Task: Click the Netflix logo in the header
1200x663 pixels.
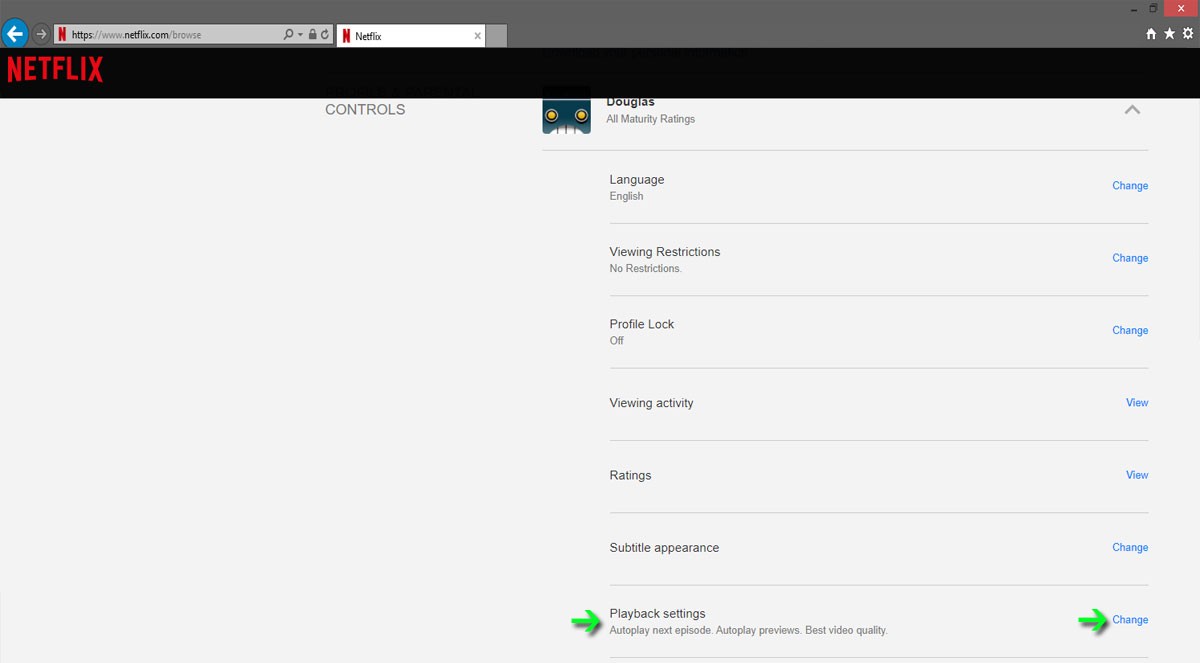Action: pyautogui.click(x=55, y=70)
